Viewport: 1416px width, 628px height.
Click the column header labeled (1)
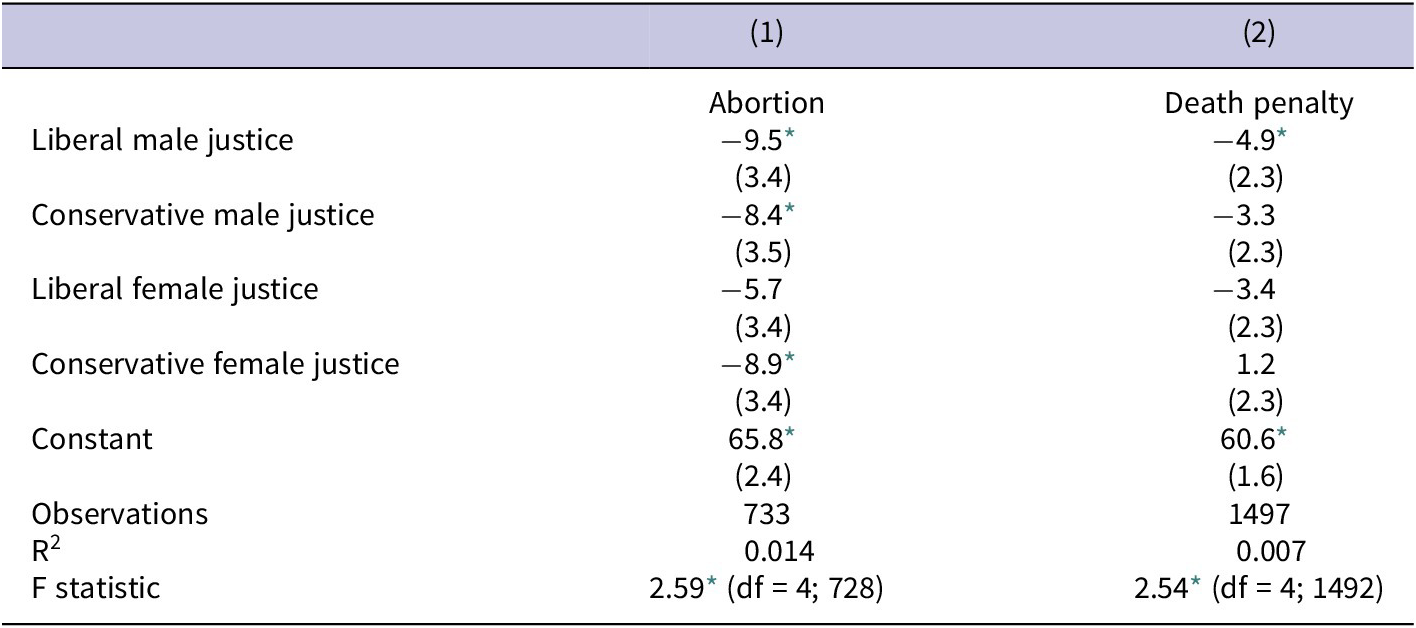point(766,34)
